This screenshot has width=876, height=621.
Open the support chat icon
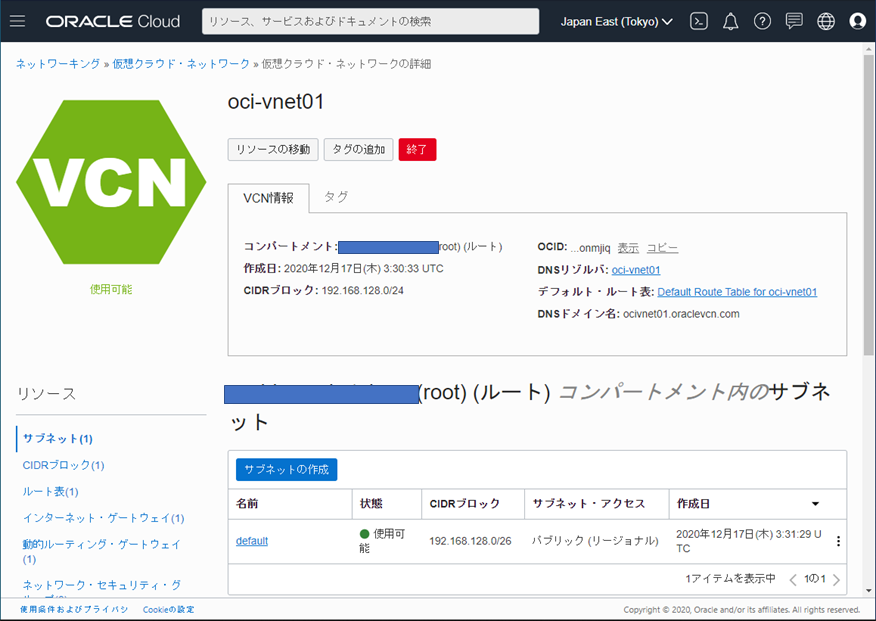[794, 21]
